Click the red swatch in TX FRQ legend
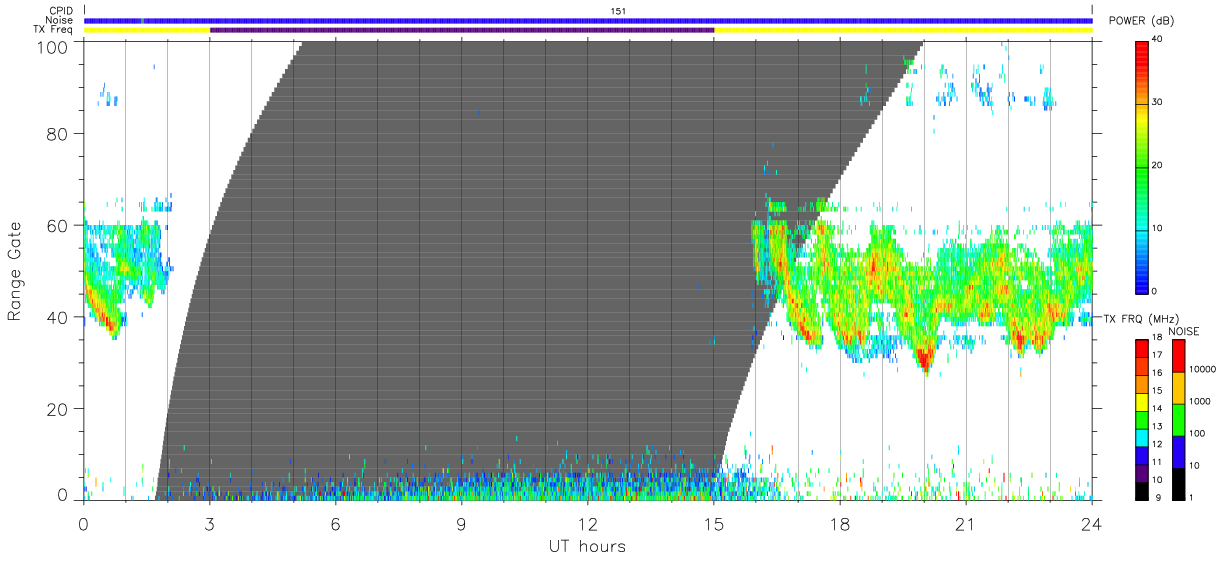 1142,348
